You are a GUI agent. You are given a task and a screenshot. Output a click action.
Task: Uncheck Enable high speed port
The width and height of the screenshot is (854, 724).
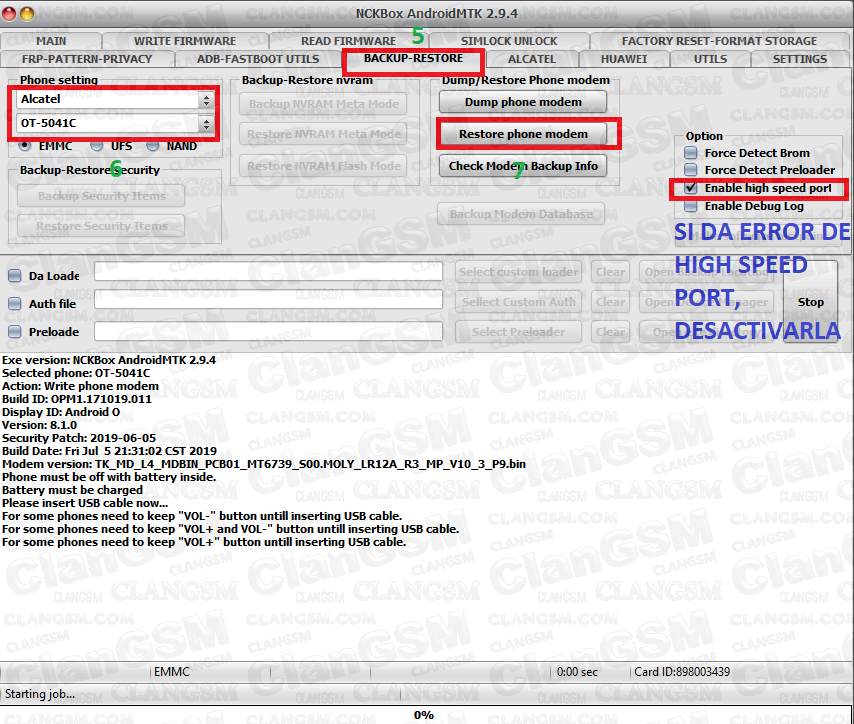691,188
